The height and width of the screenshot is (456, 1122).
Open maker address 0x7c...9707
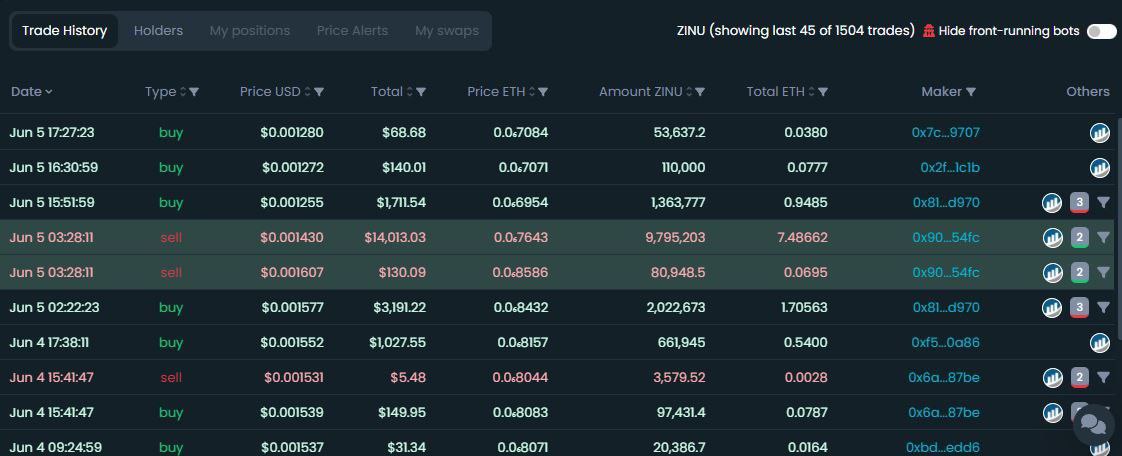click(x=945, y=132)
